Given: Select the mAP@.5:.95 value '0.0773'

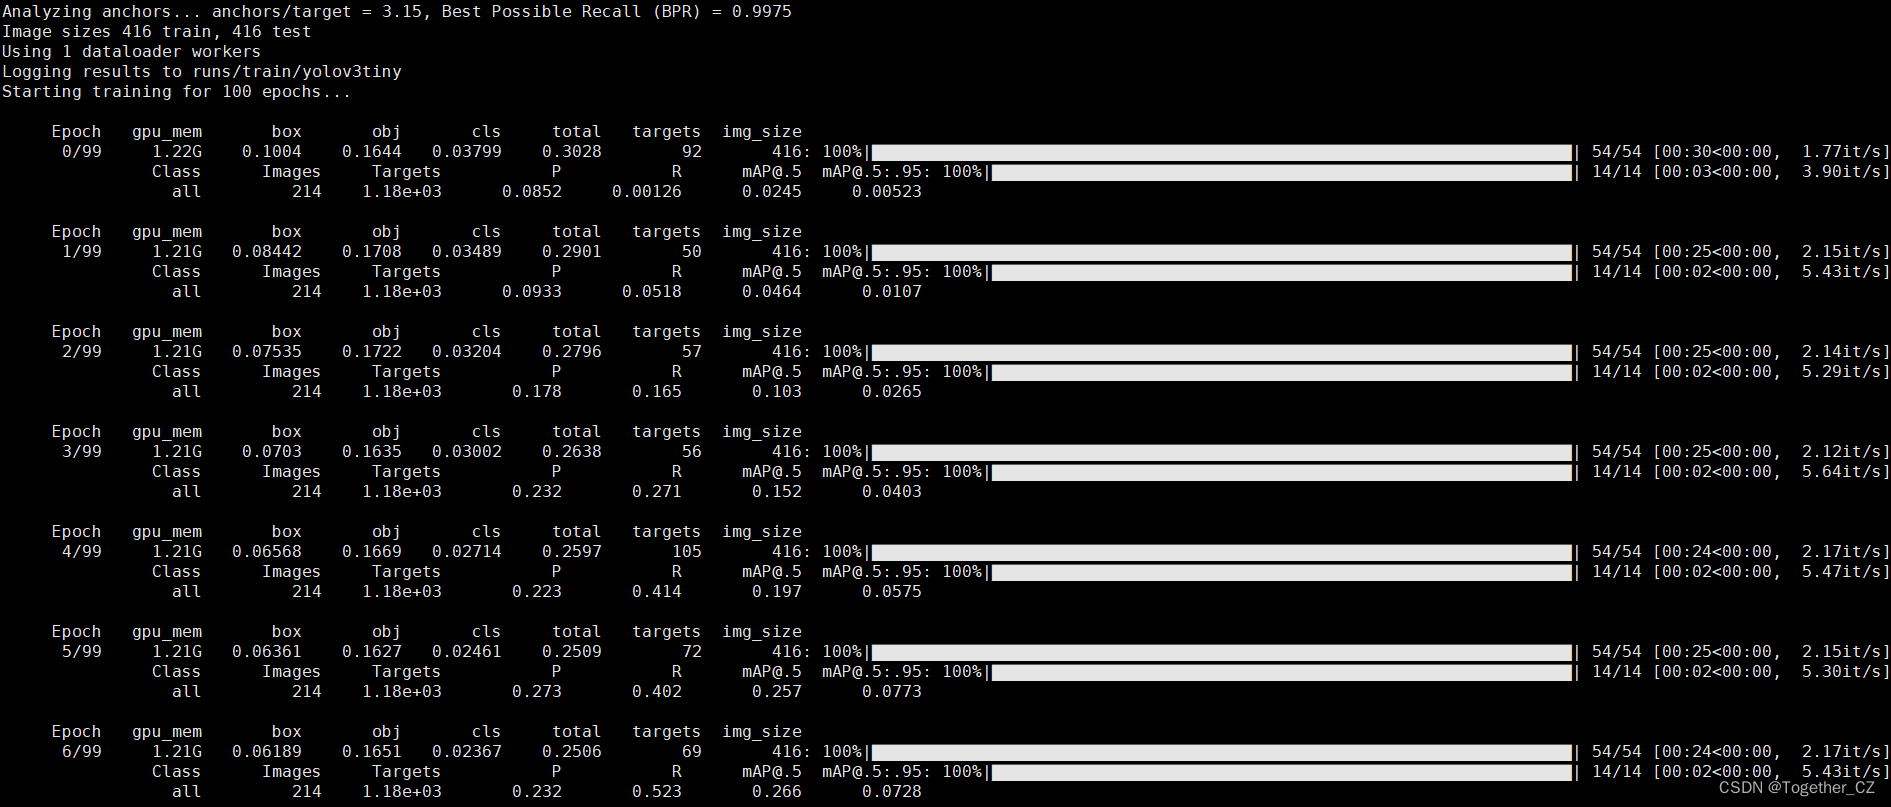Looking at the screenshot, I should [892, 692].
